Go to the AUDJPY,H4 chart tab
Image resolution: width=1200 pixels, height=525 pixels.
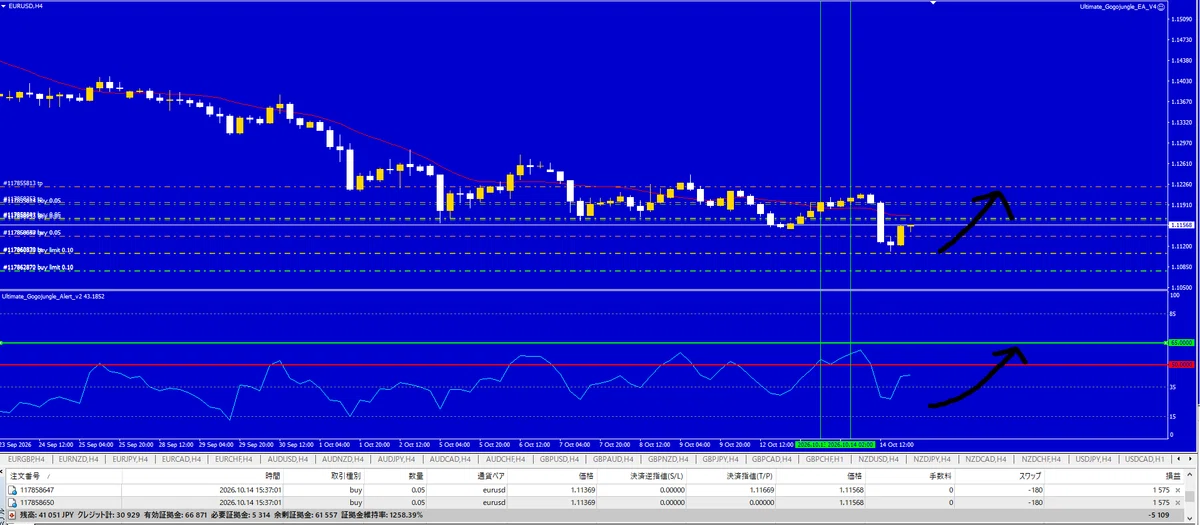click(x=397, y=458)
